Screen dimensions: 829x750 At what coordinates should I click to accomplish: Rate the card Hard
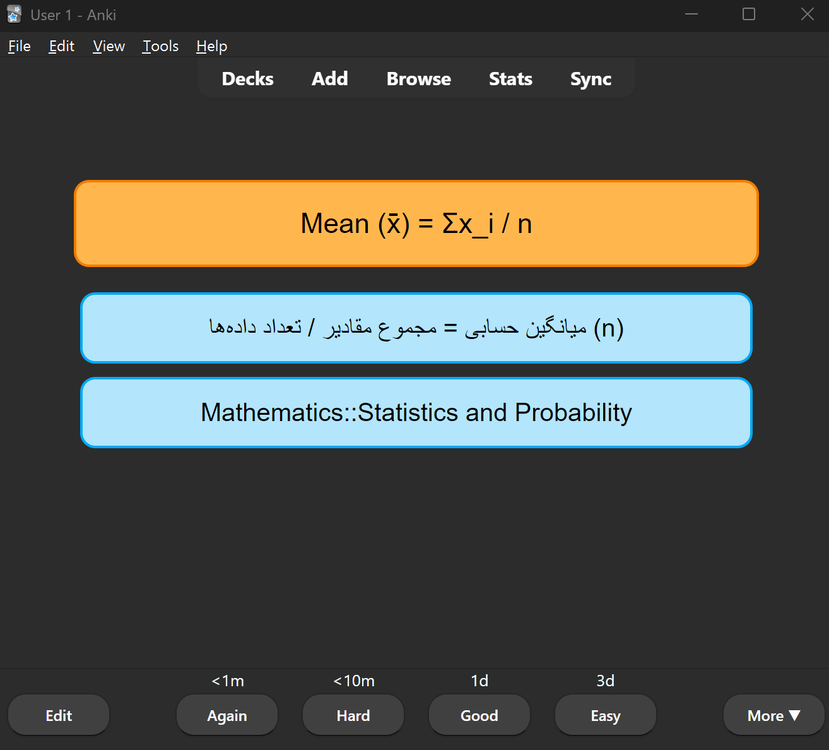(x=353, y=715)
